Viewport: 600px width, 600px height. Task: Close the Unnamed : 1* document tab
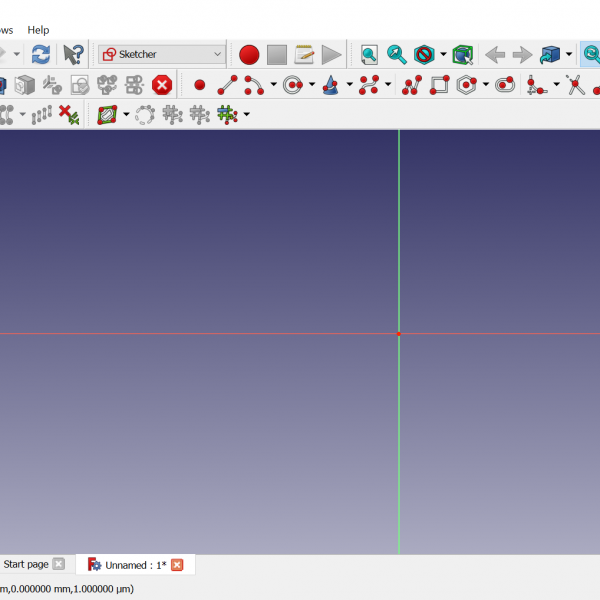click(x=177, y=565)
